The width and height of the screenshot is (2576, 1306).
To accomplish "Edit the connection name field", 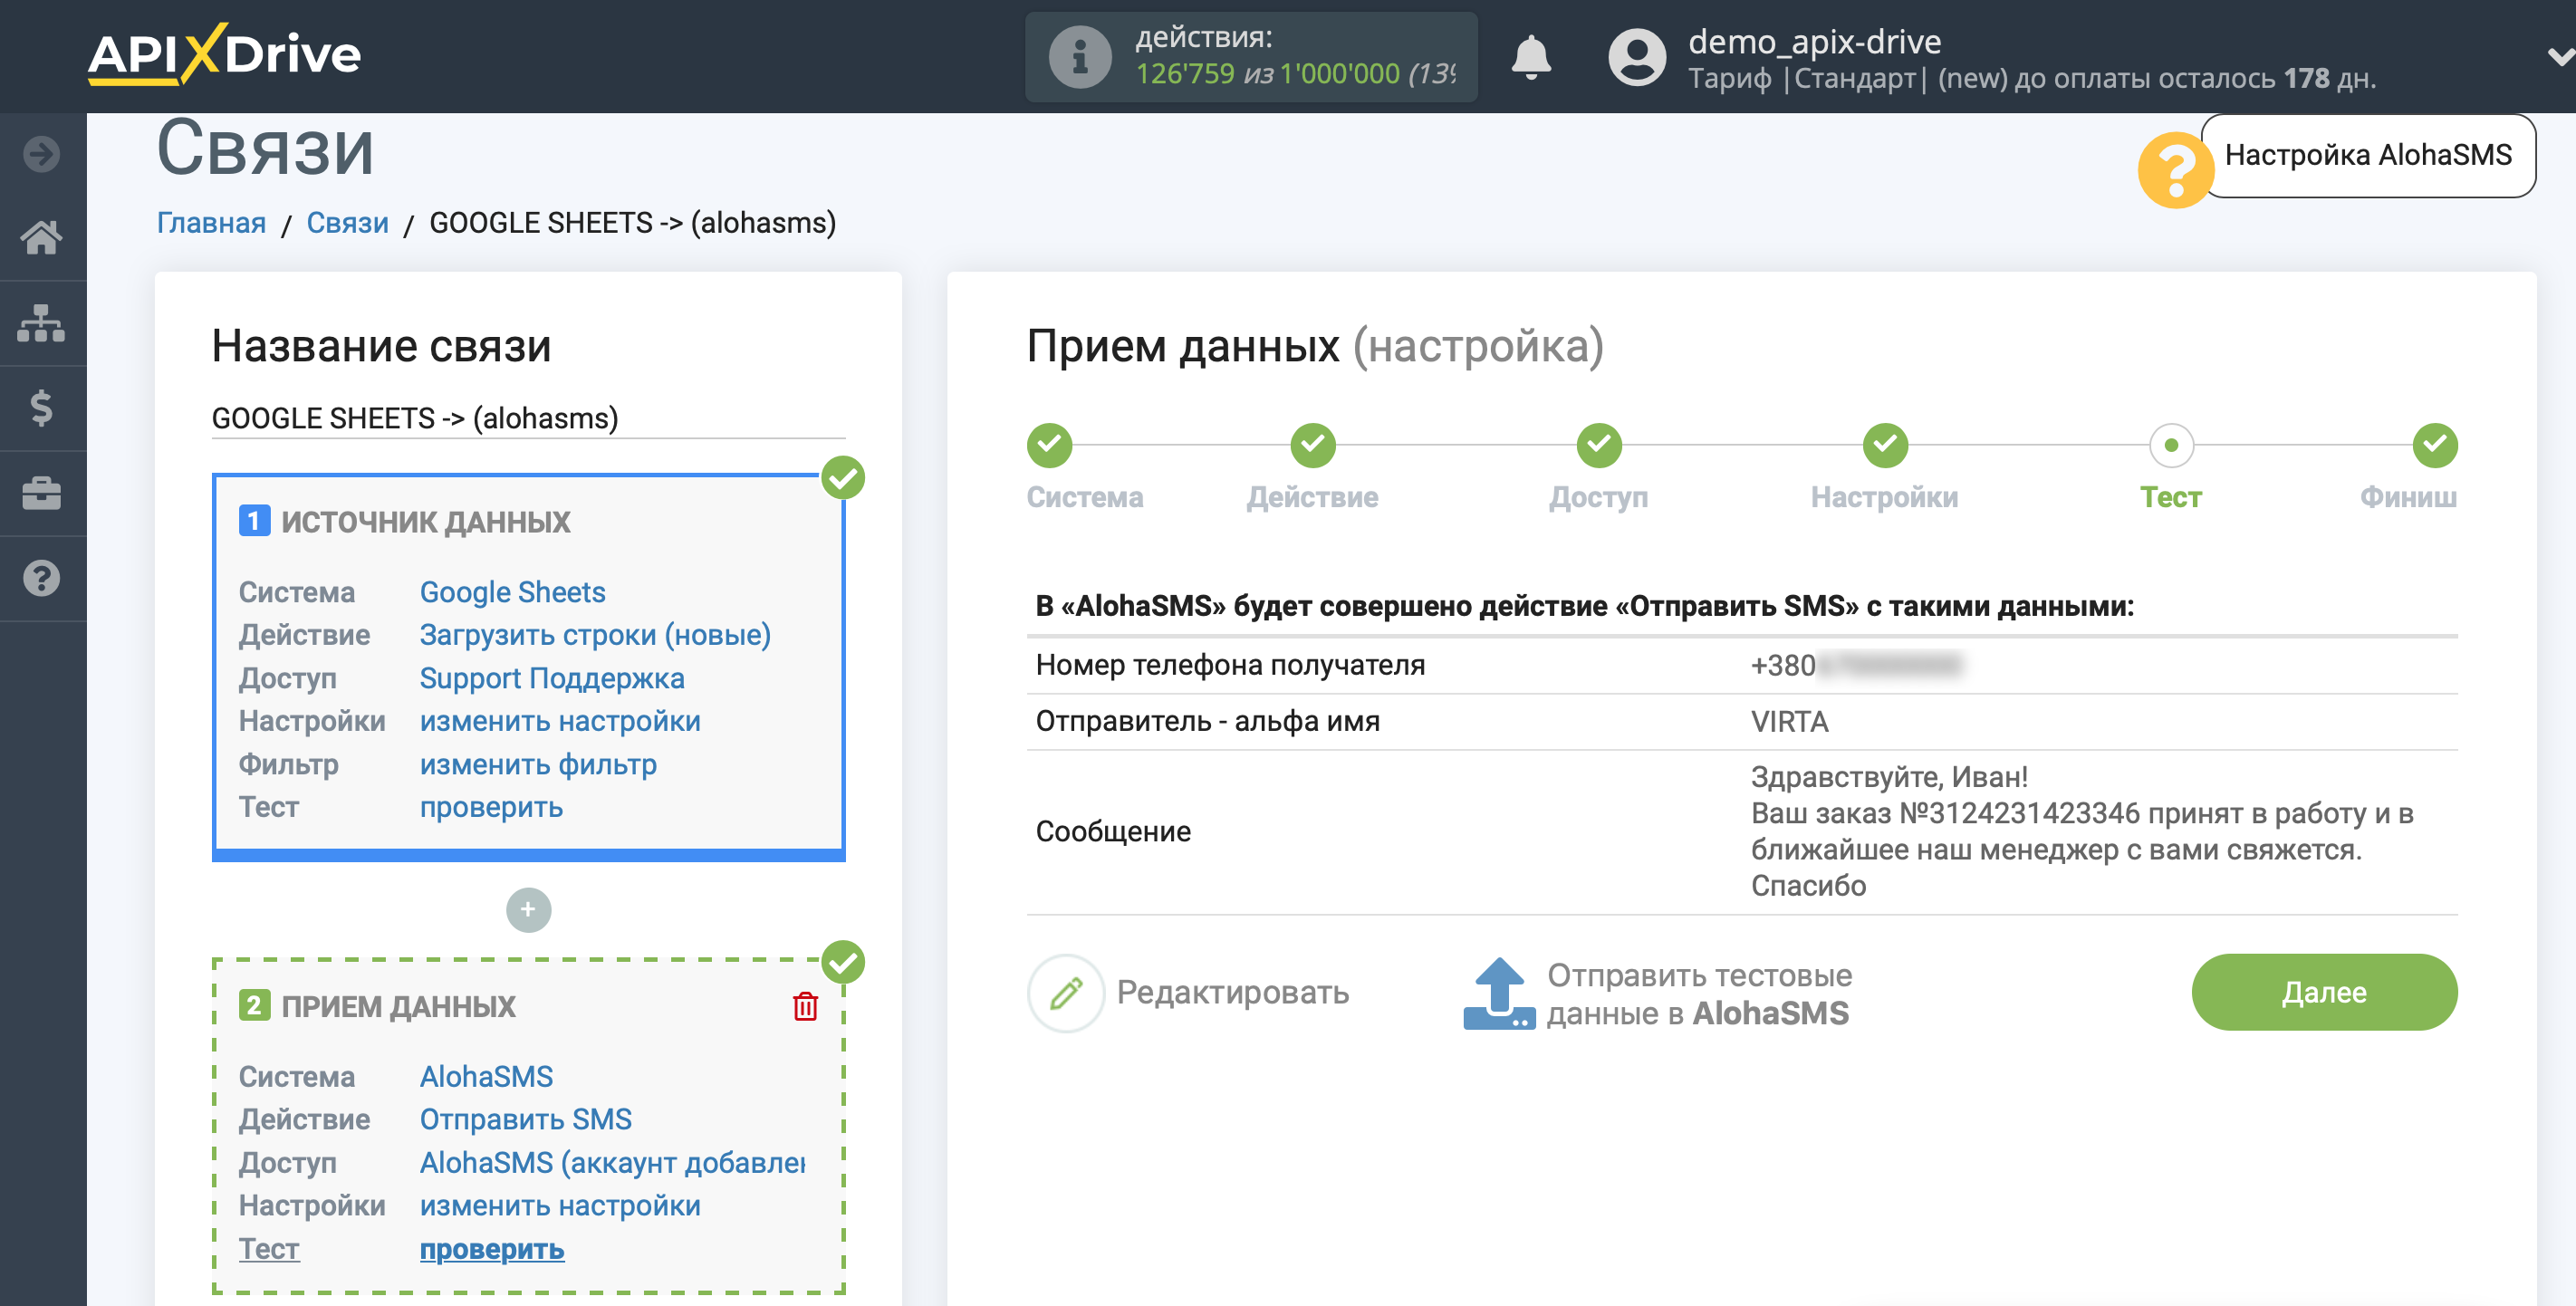I will [x=528, y=418].
